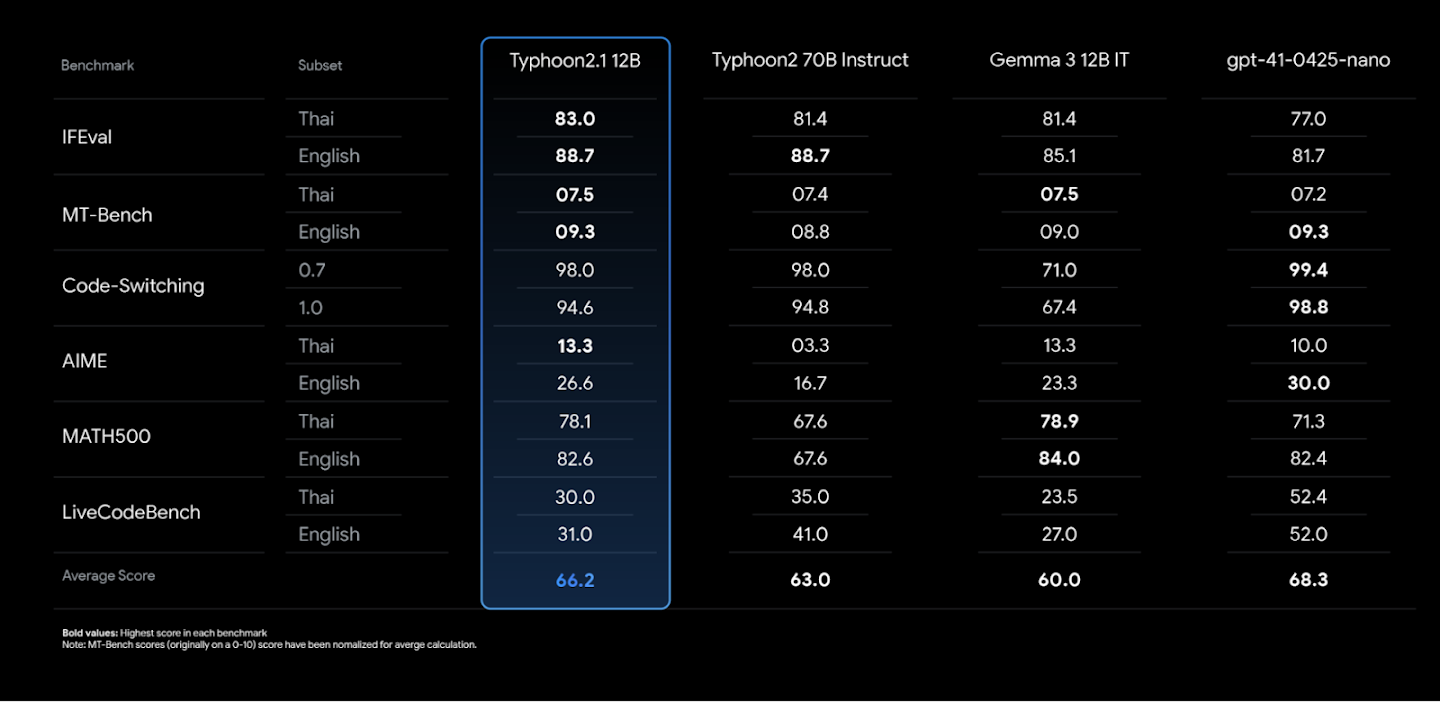This screenshot has height=702, width=1440.
Task: Click the Bold values footnote text
Action: tap(166, 633)
